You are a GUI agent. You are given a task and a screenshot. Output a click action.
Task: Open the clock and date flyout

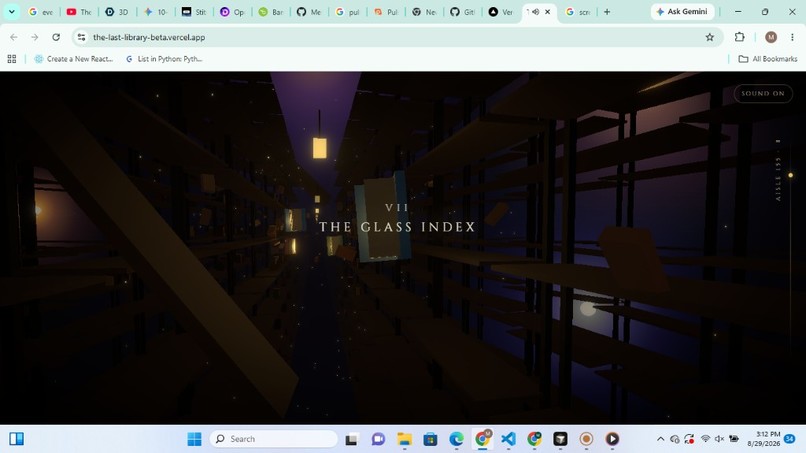coord(763,439)
